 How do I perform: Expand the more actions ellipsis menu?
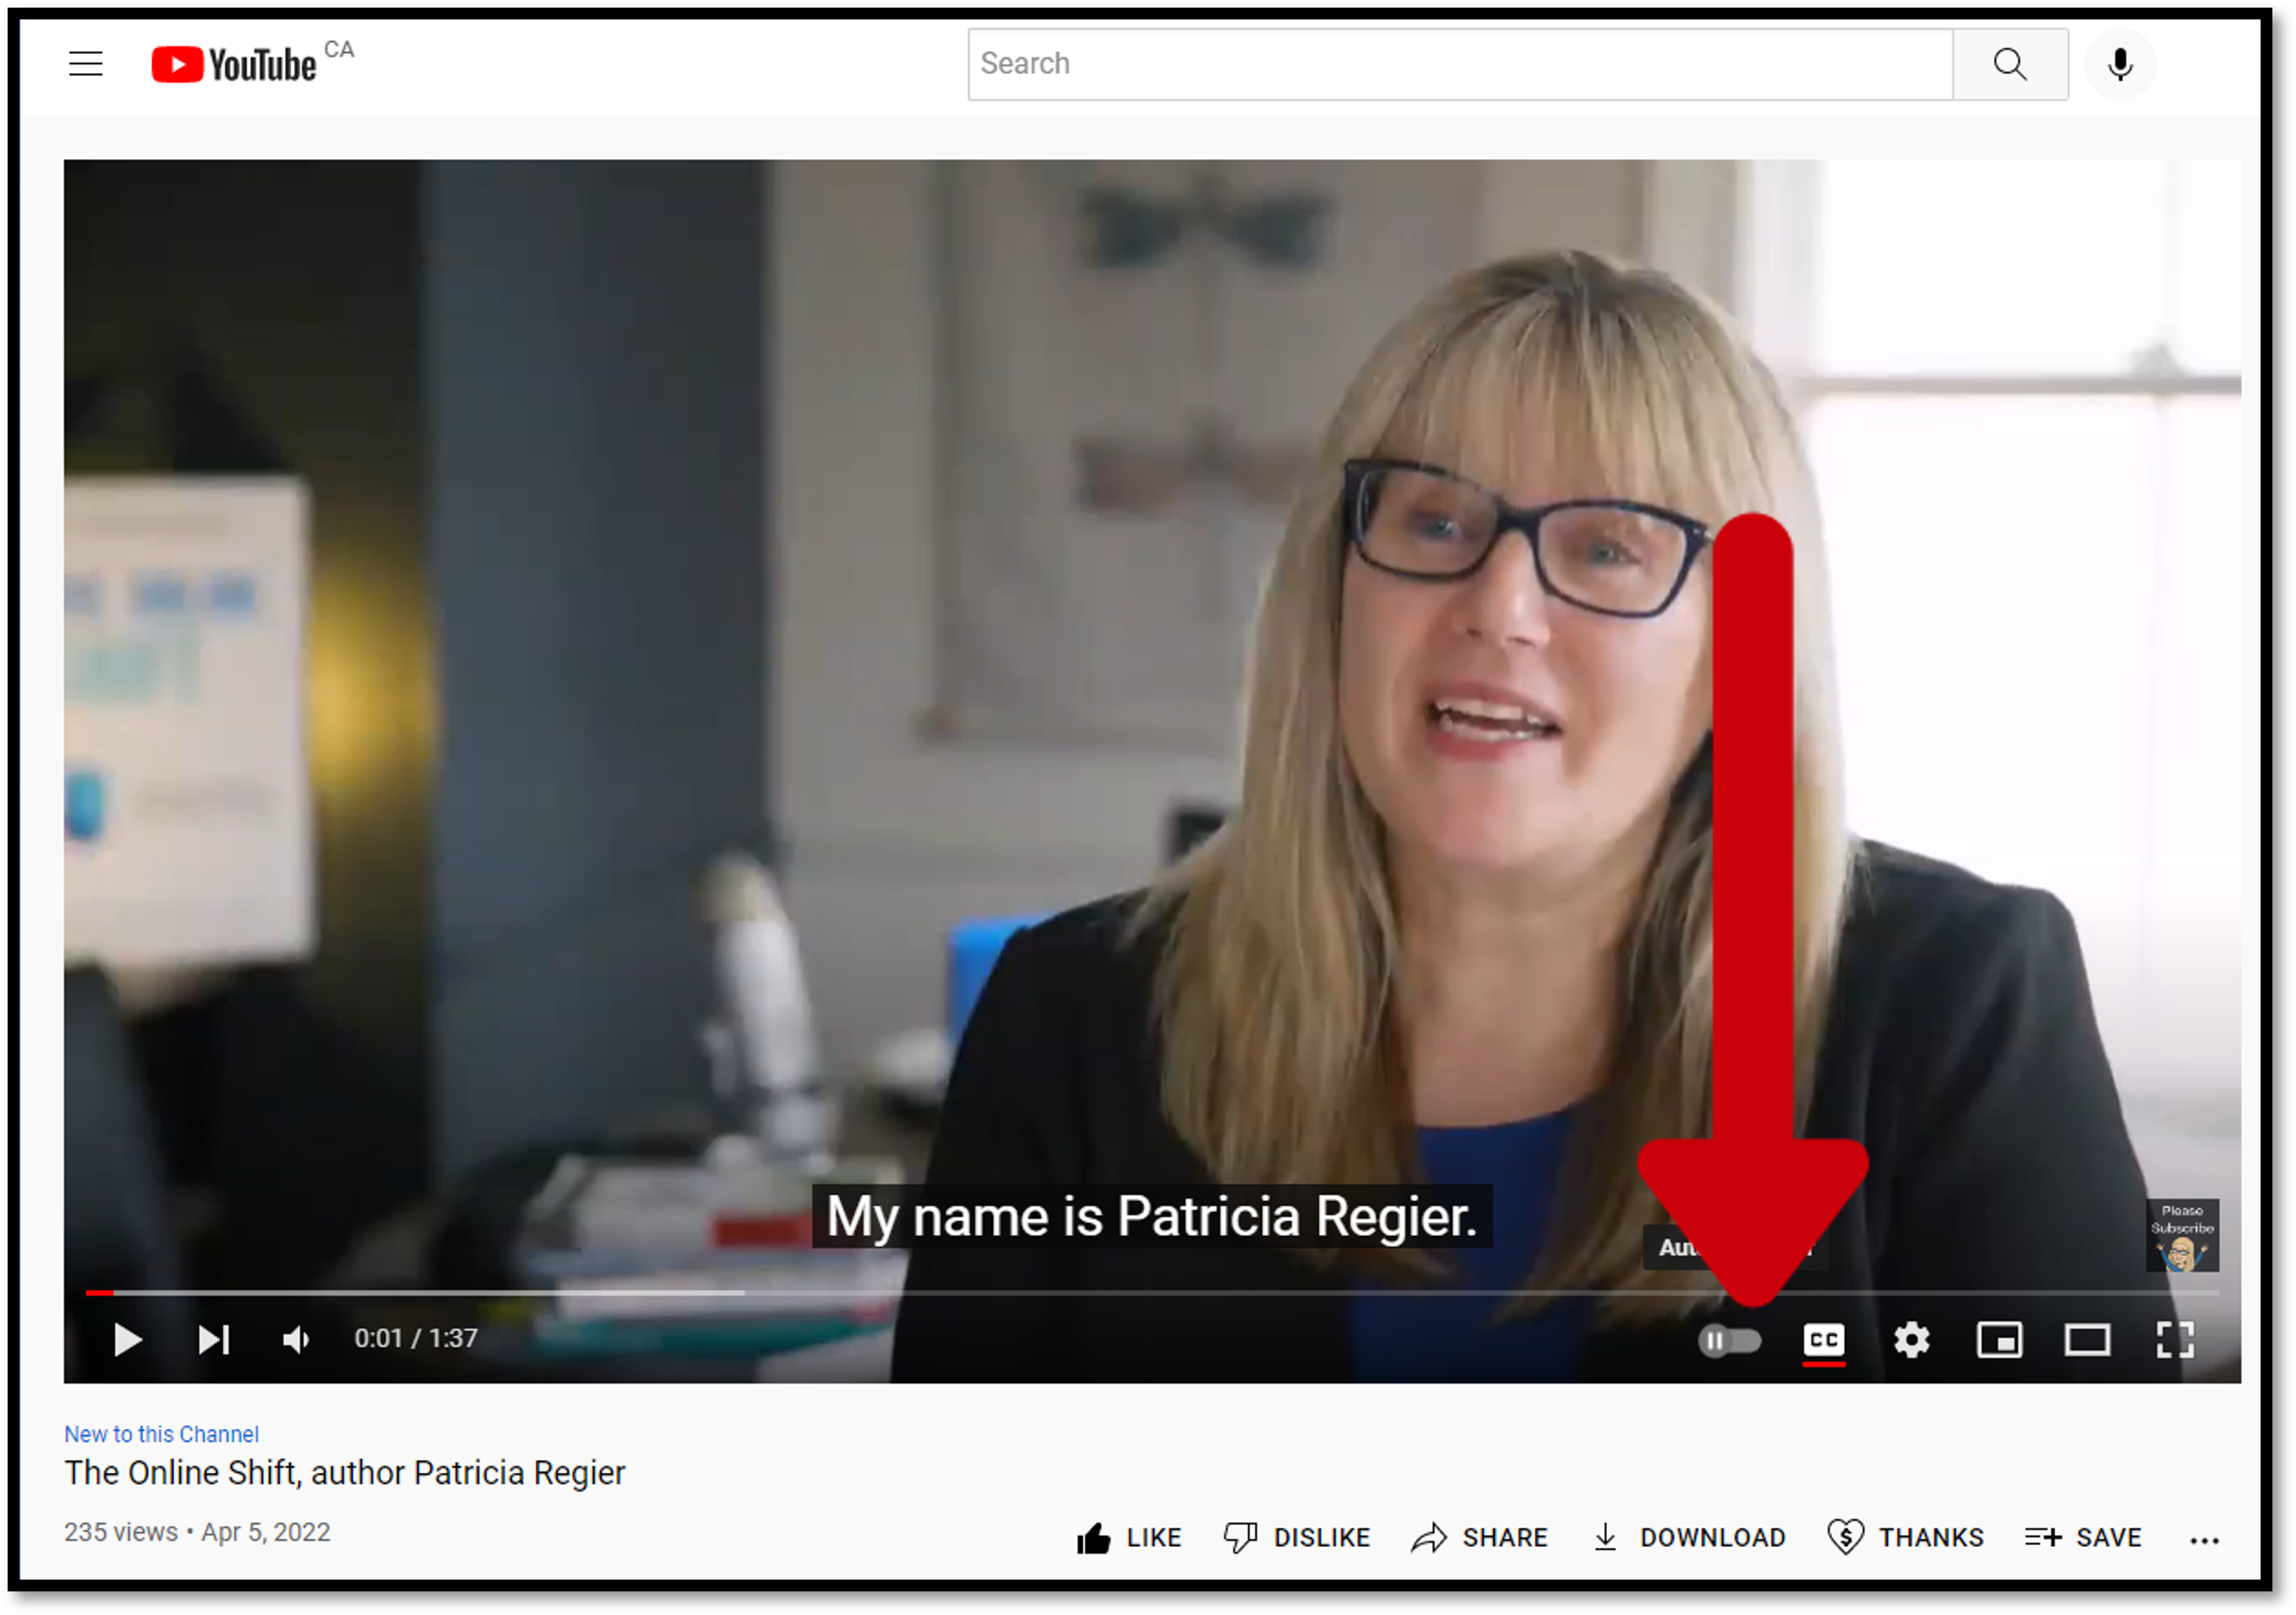click(x=2204, y=1540)
